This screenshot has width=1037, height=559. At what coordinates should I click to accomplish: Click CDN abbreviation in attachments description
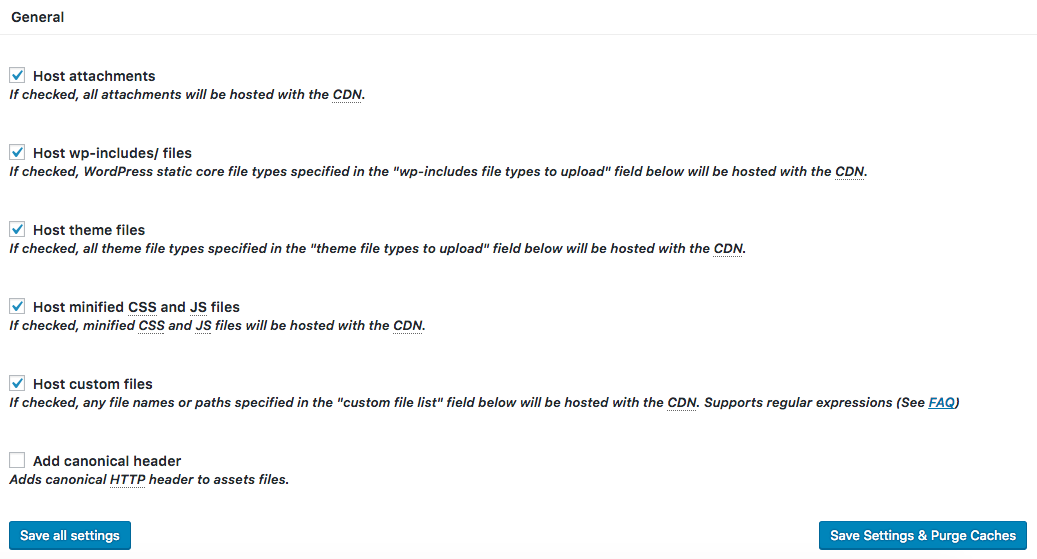(x=347, y=95)
